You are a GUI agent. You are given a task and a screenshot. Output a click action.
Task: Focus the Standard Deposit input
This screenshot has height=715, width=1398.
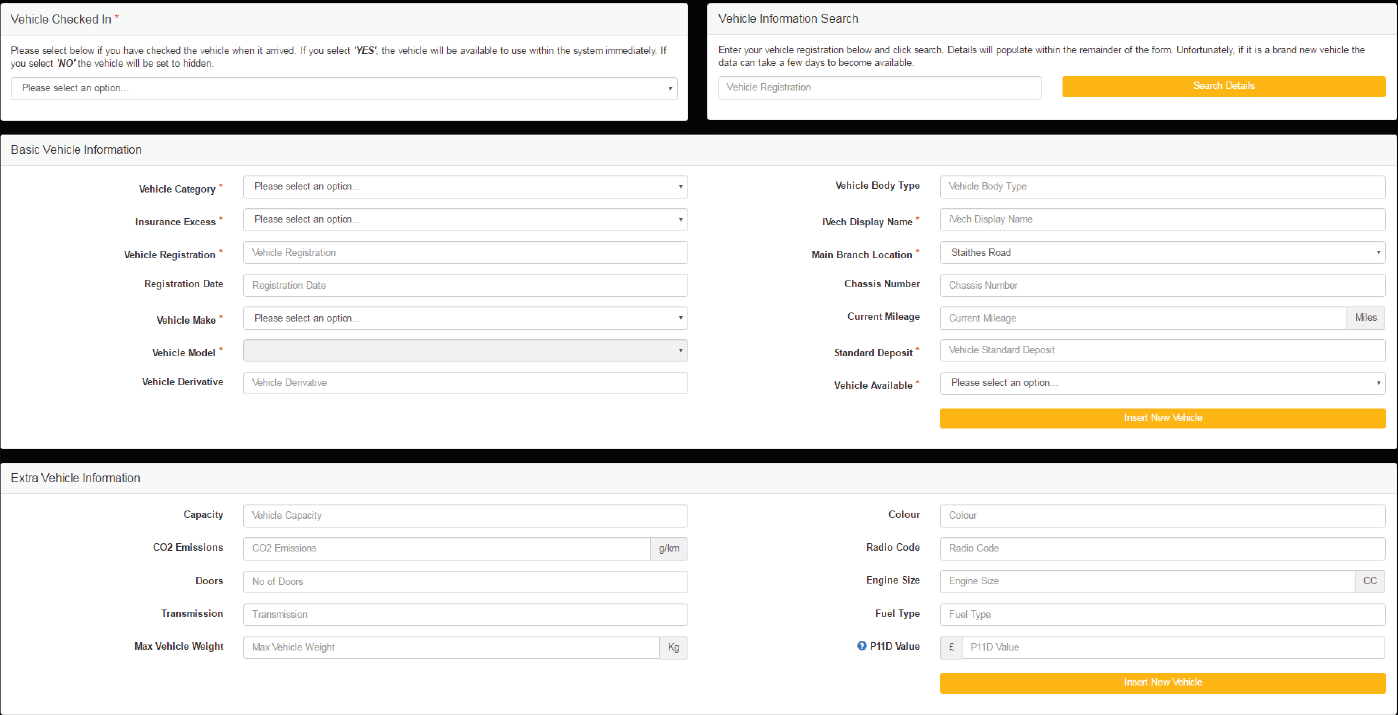point(1162,351)
